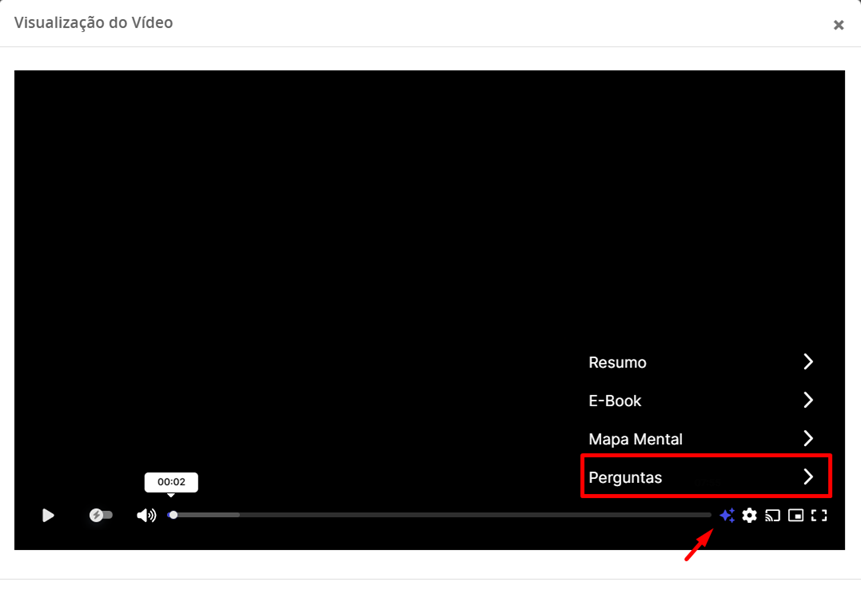
Task: Cast video to another device
Action: point(773,515)
